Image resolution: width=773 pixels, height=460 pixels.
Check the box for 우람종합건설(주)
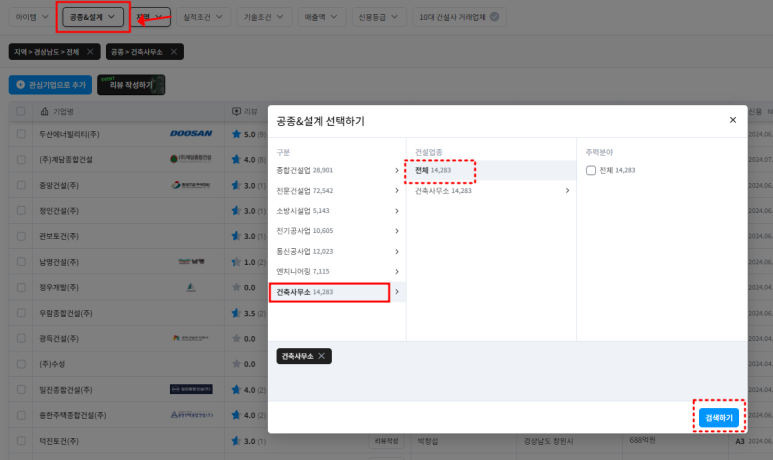tap(21, 313)
